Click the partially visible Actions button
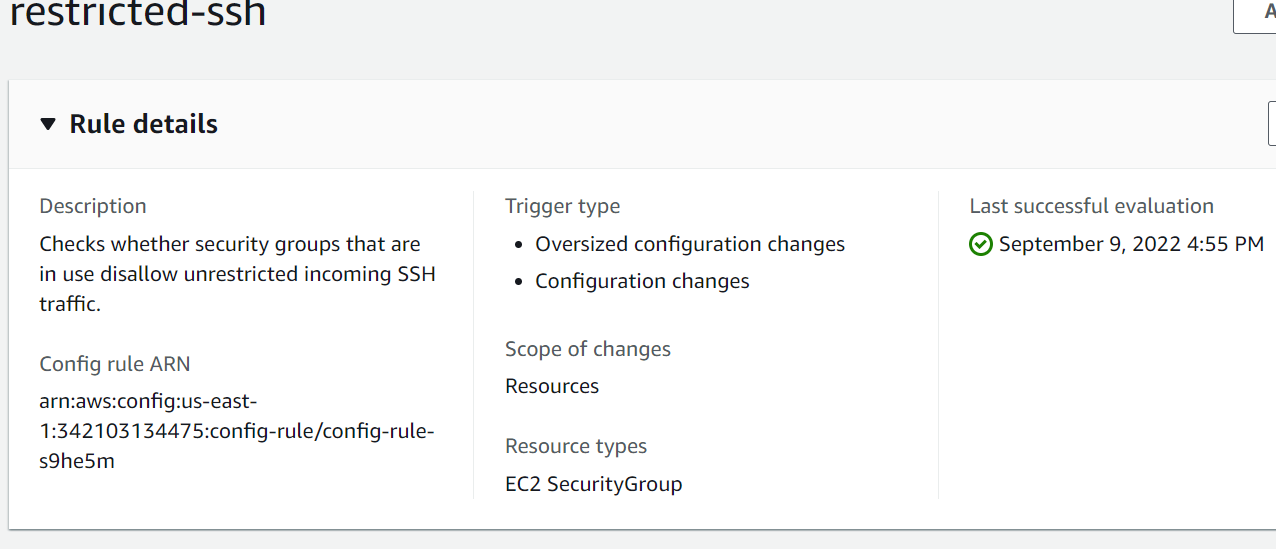 click(x=1256, y=15)
